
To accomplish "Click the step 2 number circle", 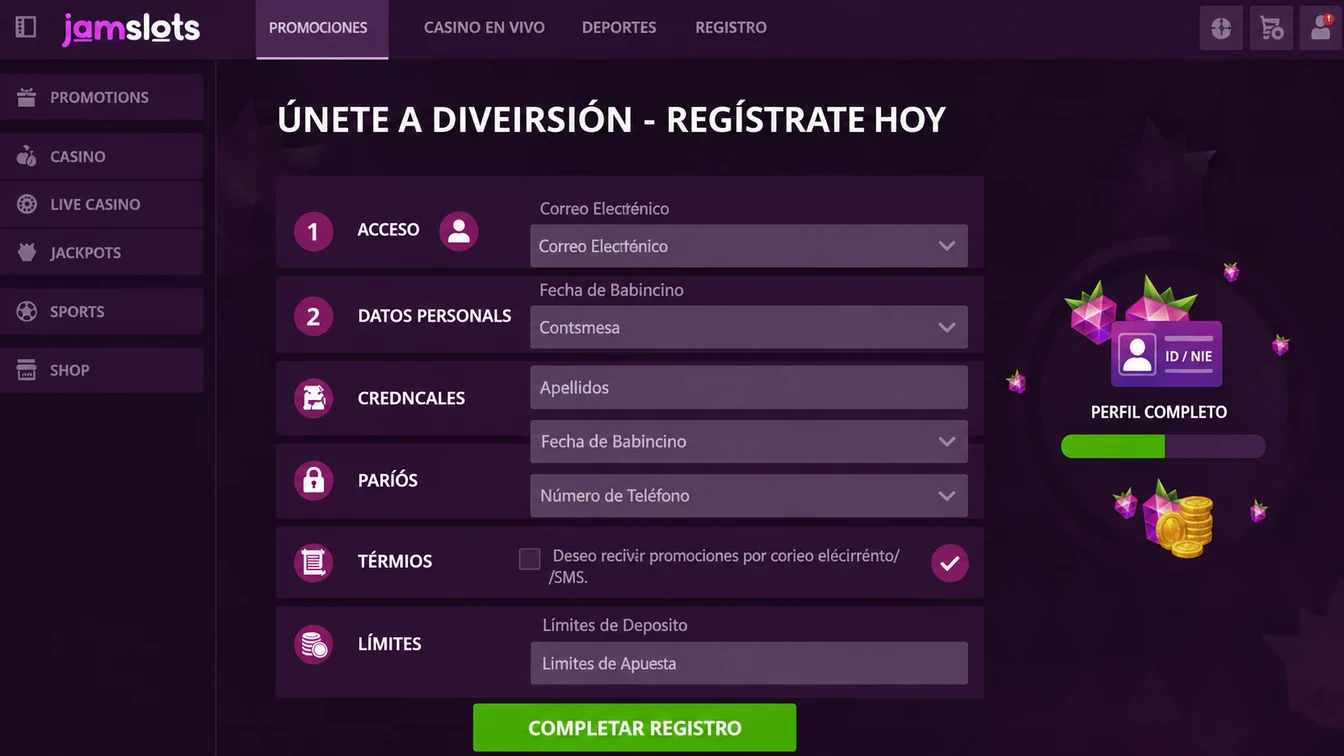I will tap(313, 317).
